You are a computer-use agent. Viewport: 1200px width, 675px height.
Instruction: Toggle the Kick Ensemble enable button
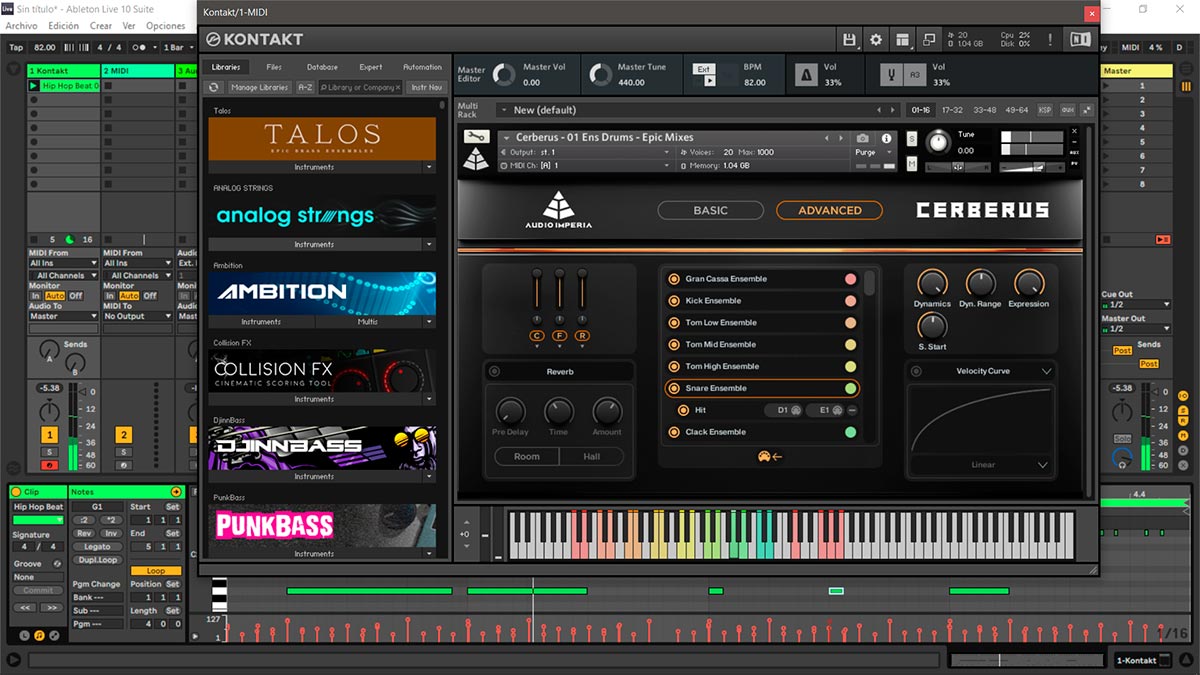(x=674, y=301)
